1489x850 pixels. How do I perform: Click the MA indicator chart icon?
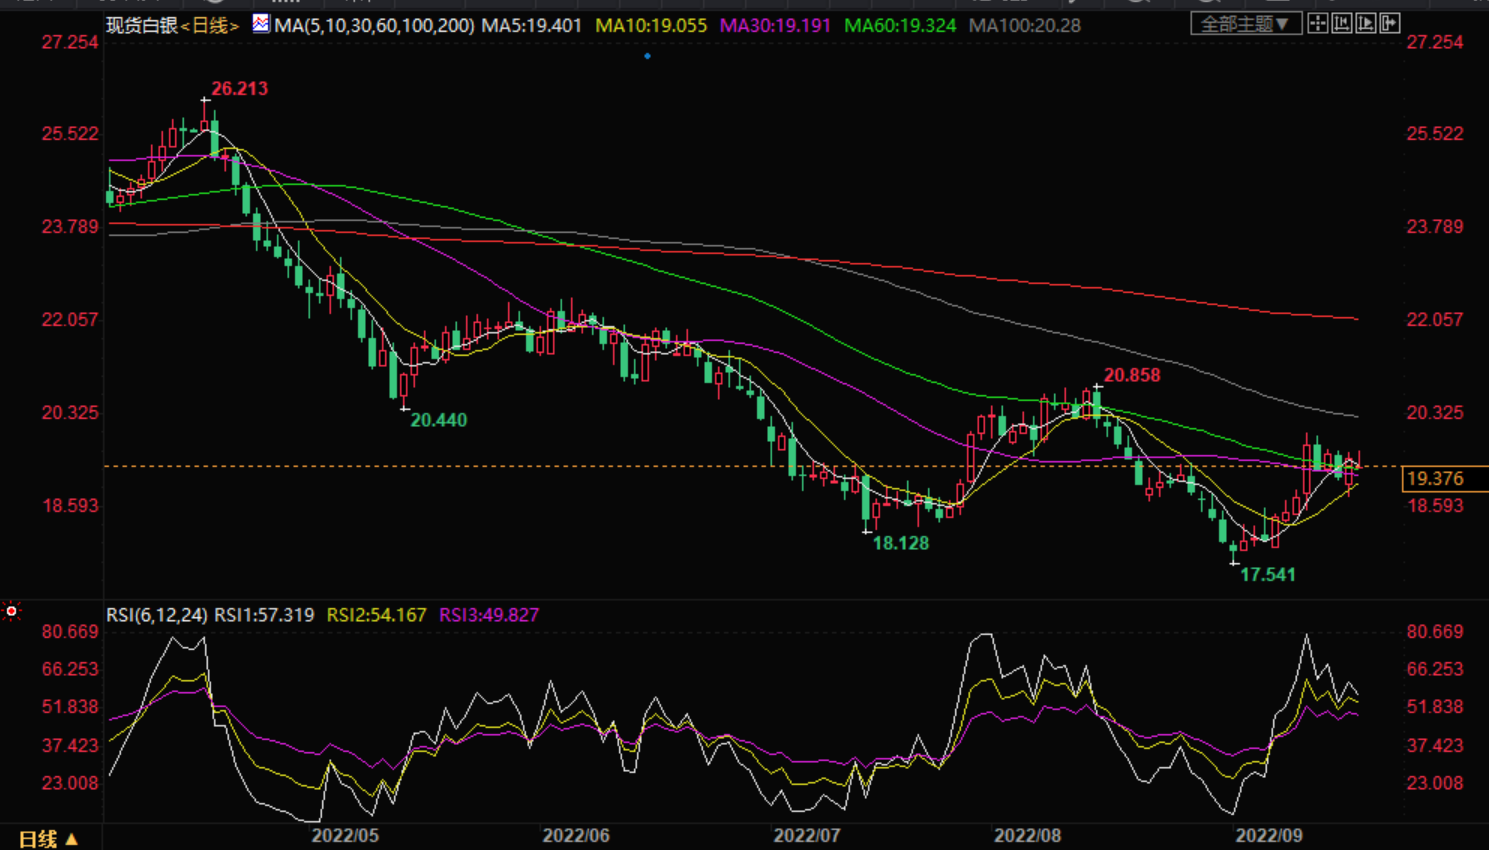pyautogui.click(x=260, y=24)
